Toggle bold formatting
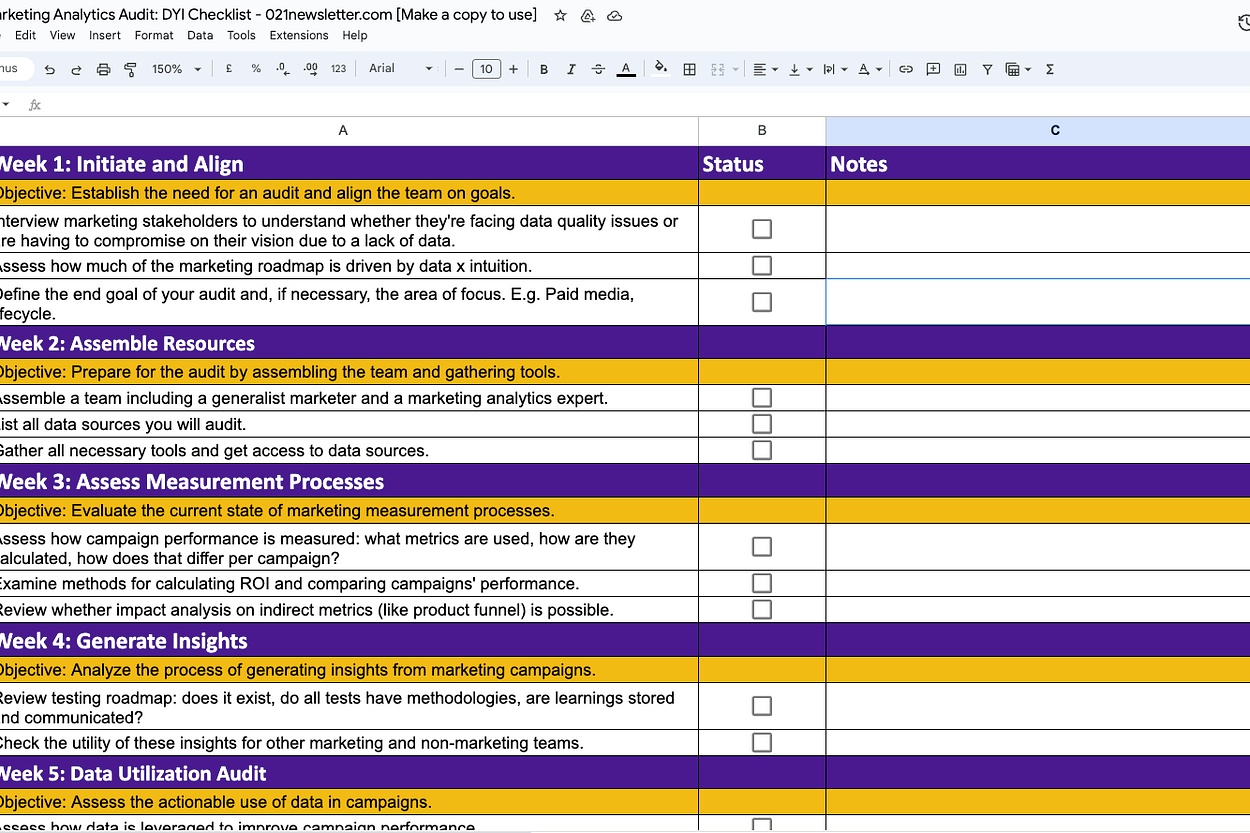1250x833 pixels. click(544, 69)
